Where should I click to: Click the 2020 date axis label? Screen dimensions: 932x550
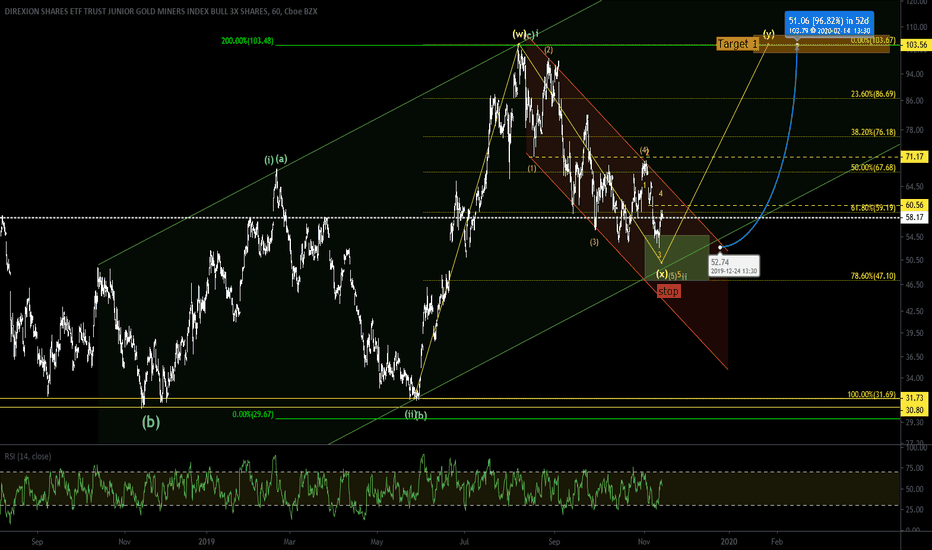click(x=729, y=542)
